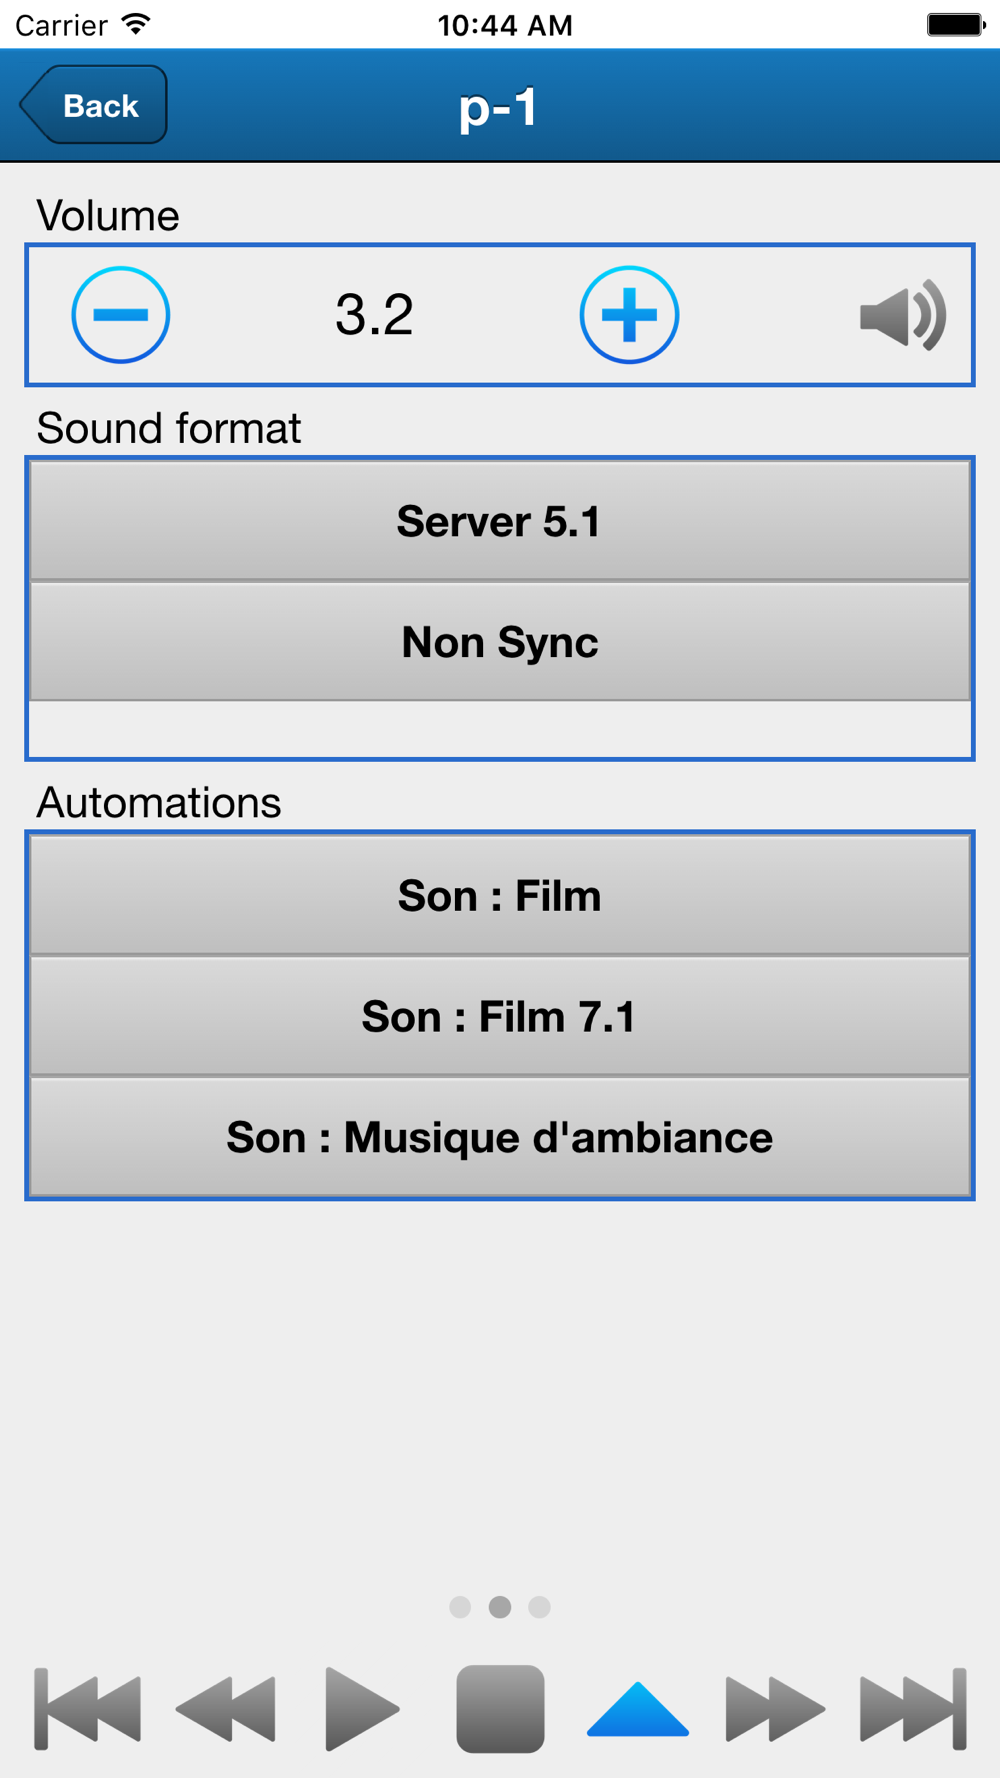This screenshot has width=1000, height=1778.
Task: Decrease volume with the minus button
Action: point(121,315)
